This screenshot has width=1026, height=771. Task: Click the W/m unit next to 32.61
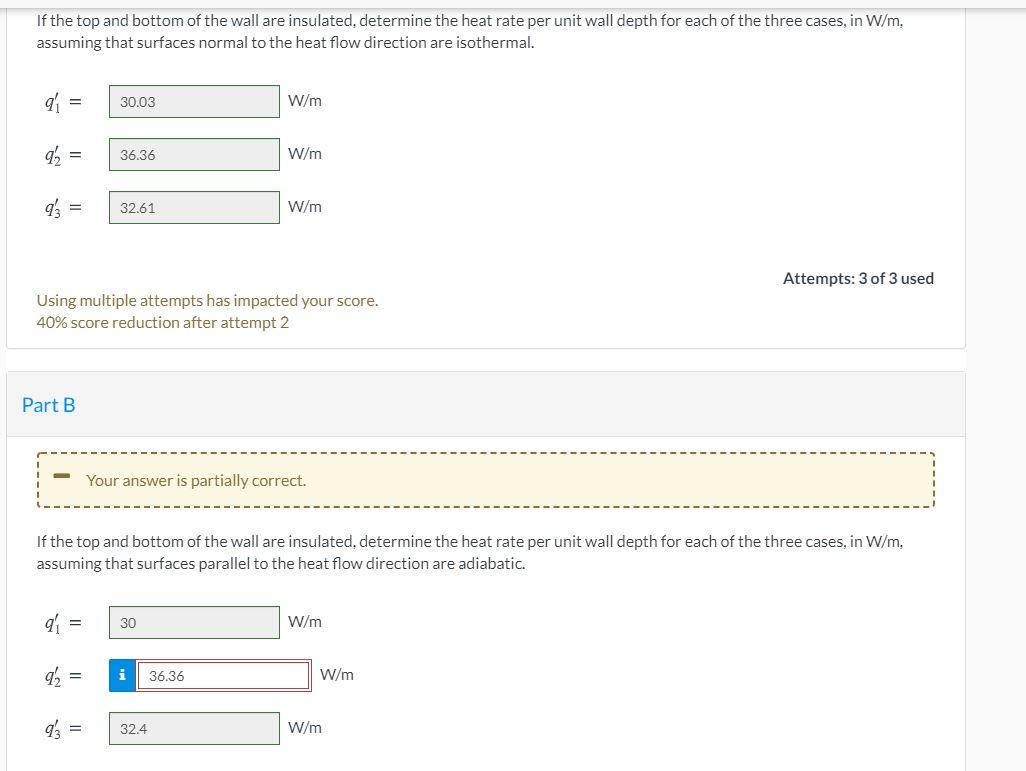click(x=305, y=207)
